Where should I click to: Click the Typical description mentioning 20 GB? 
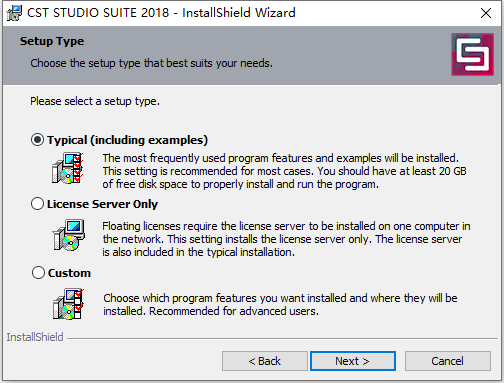[x=284, y=171]
